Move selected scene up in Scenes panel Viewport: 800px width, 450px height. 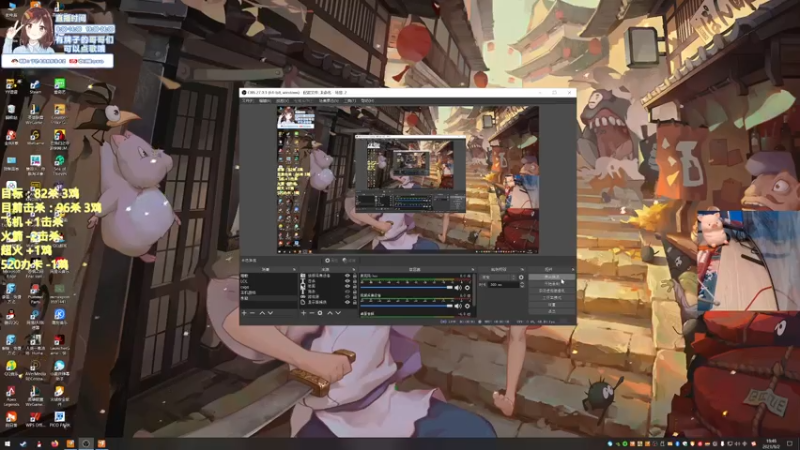pyautogui.click(x=262, y=313)
